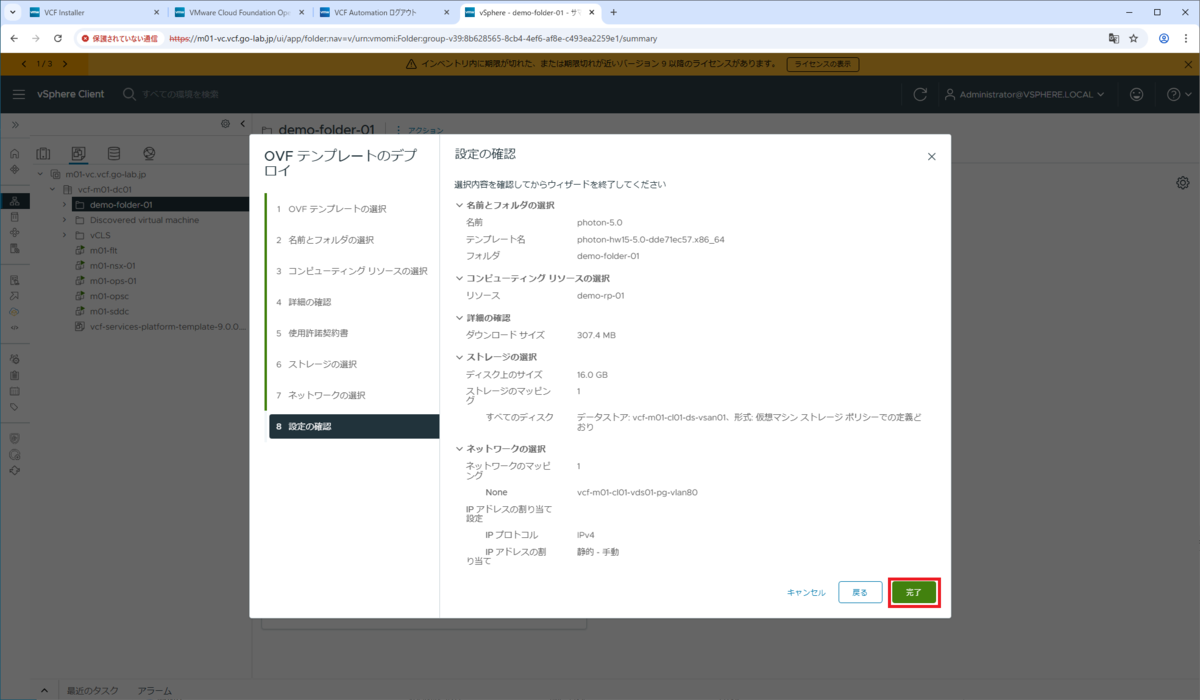The image size is (1200, 700).
Task: Click the 戻る back button
Action: tap(860, 592)
